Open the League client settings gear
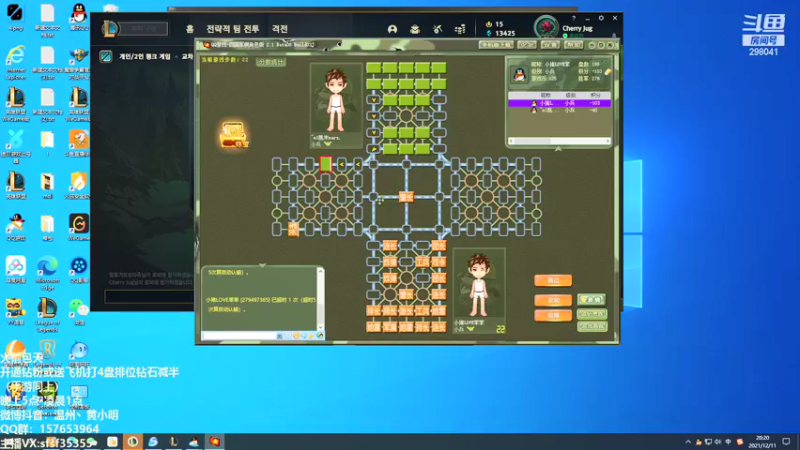This screenshot has width=800, height=450. pyautogui.click(x=601, y=18)
